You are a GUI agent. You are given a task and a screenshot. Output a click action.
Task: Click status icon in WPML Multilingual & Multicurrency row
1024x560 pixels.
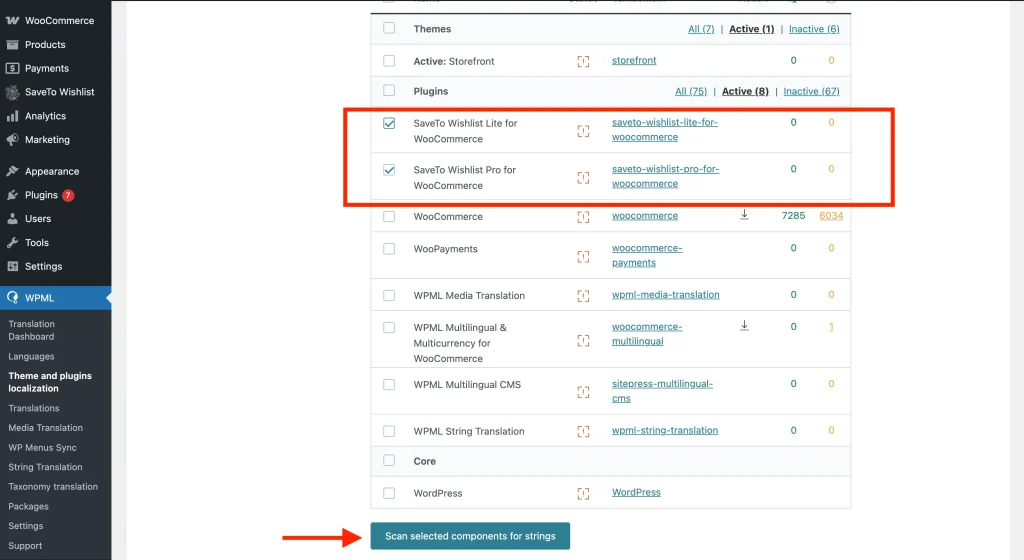583,341
